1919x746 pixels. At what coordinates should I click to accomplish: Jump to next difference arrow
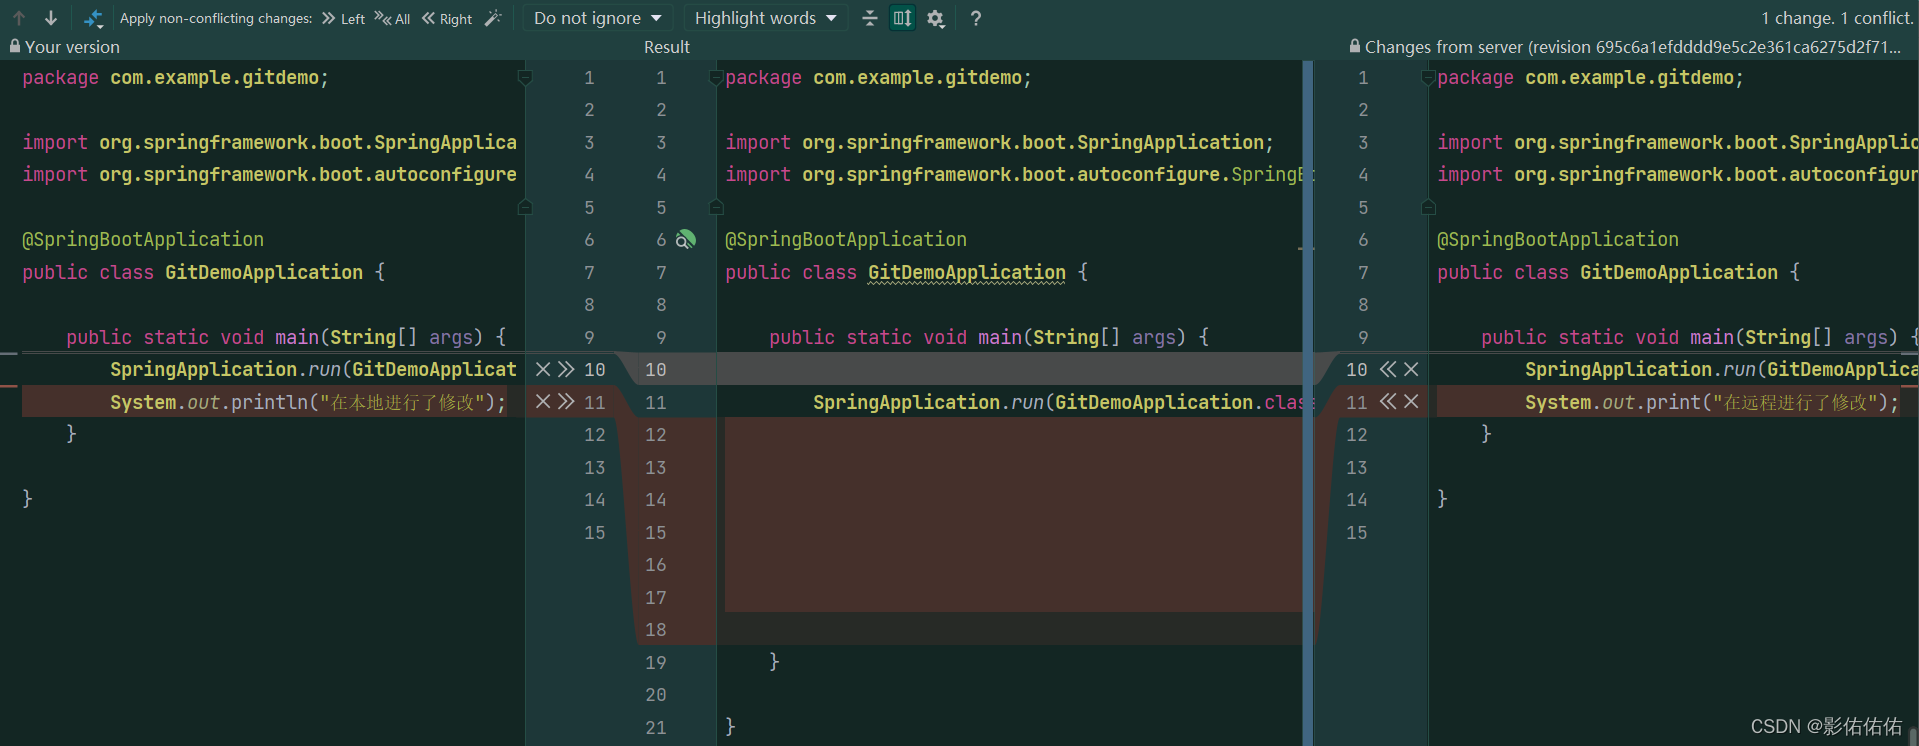51,18
